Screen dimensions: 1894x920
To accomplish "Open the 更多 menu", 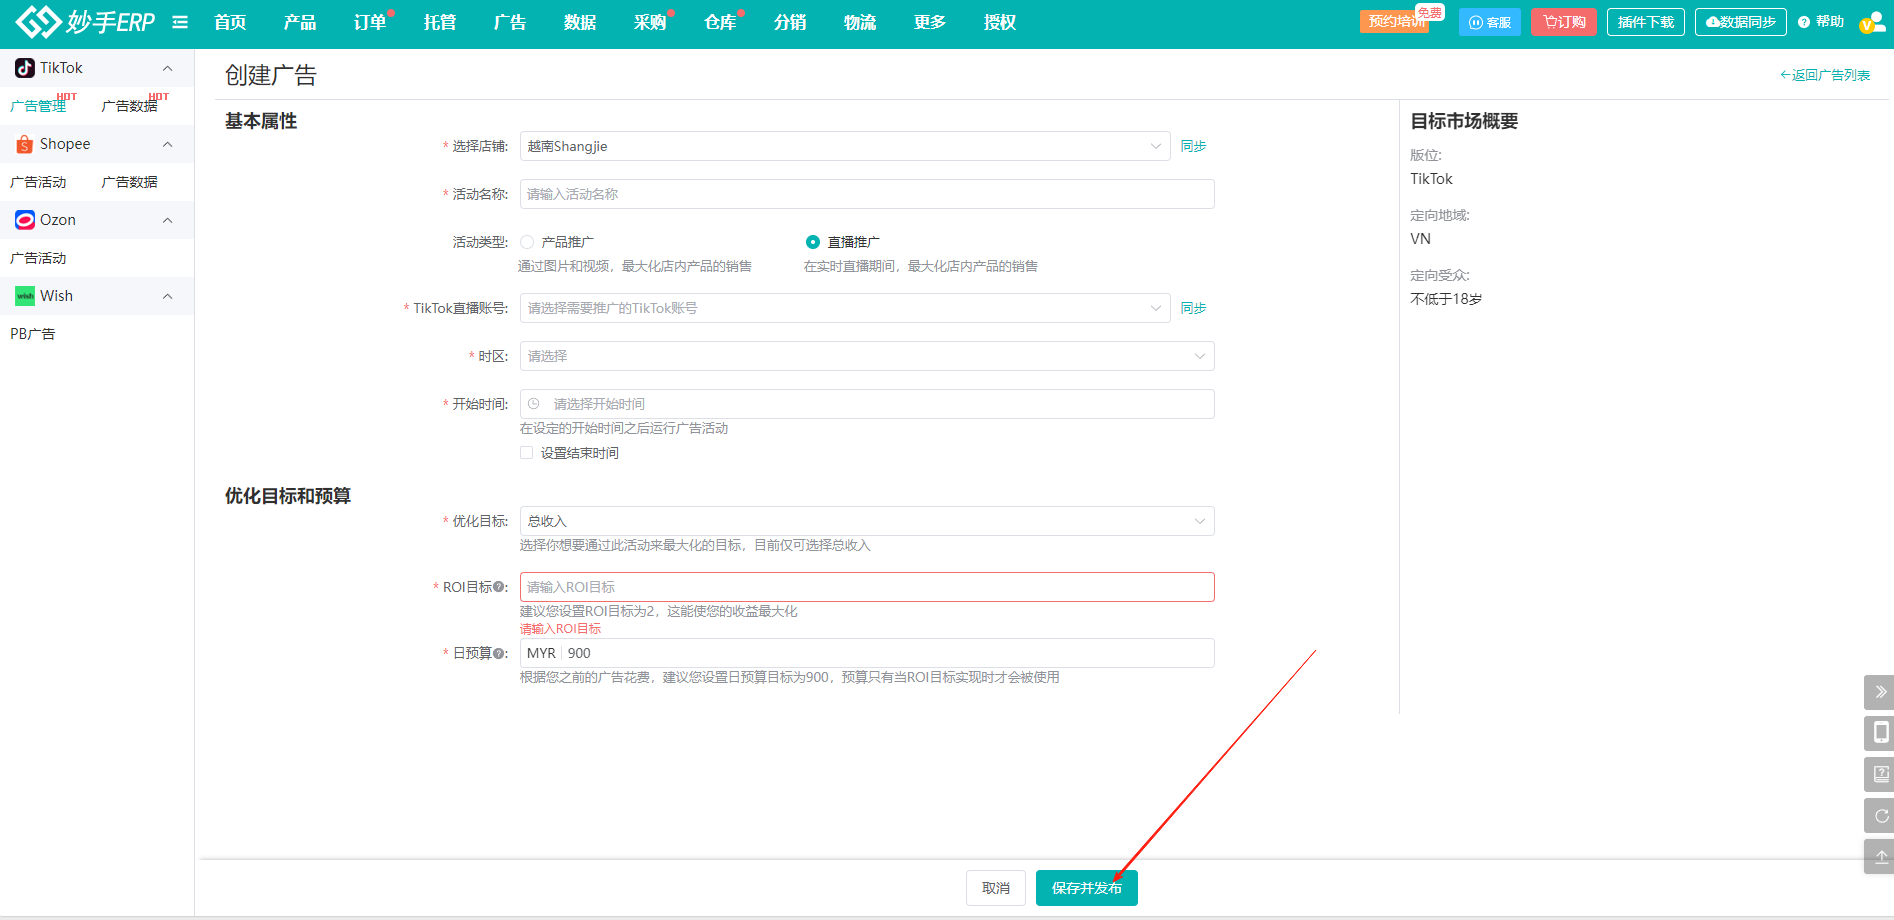I will click(930, 22).
